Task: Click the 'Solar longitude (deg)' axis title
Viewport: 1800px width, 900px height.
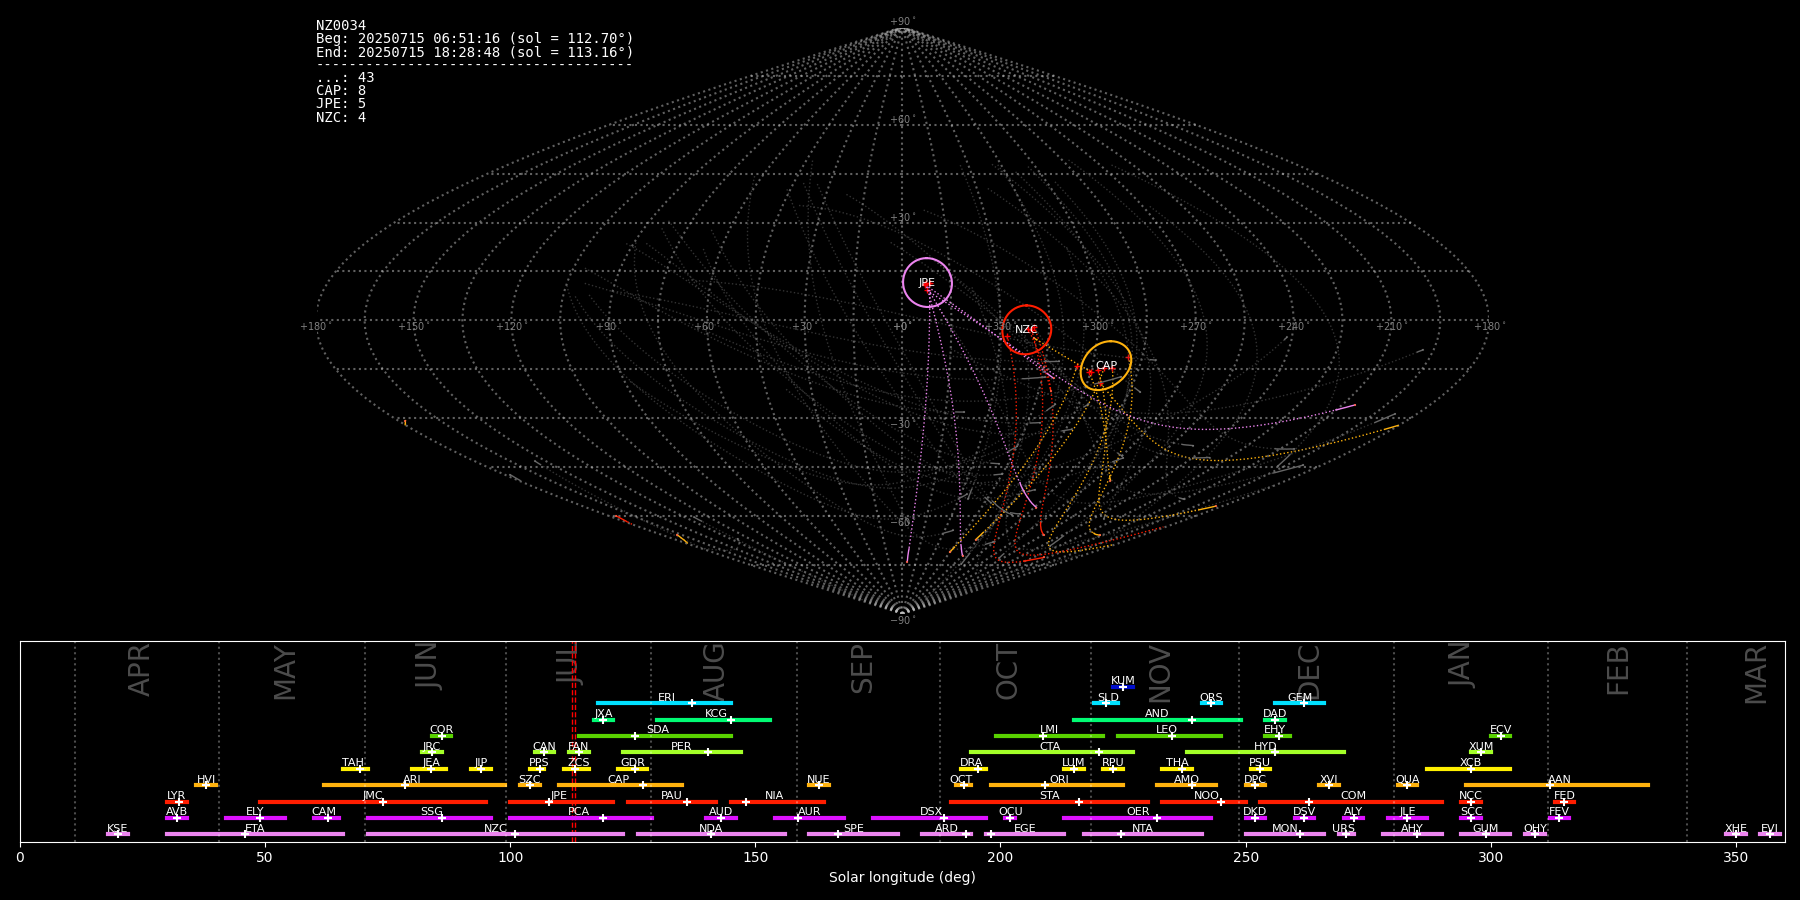Action: [x=902, y=878]
